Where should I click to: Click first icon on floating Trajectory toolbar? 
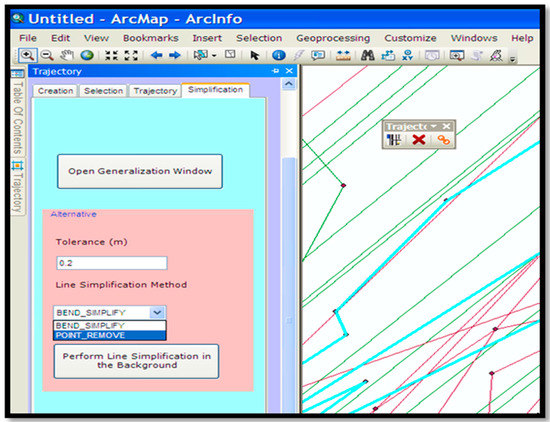[394, 140]
